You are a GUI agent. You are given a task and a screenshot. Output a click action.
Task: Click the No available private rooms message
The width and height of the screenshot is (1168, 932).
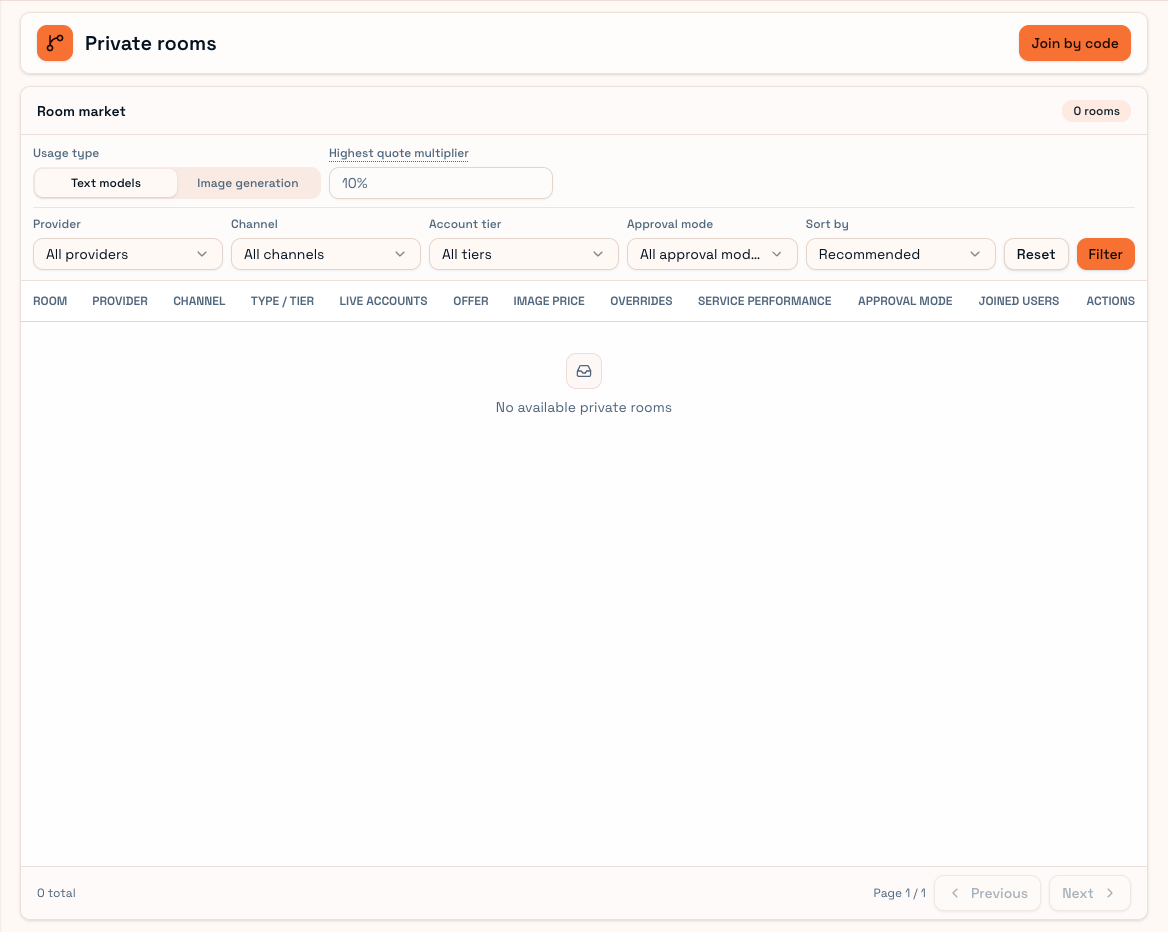pos(584,408)
